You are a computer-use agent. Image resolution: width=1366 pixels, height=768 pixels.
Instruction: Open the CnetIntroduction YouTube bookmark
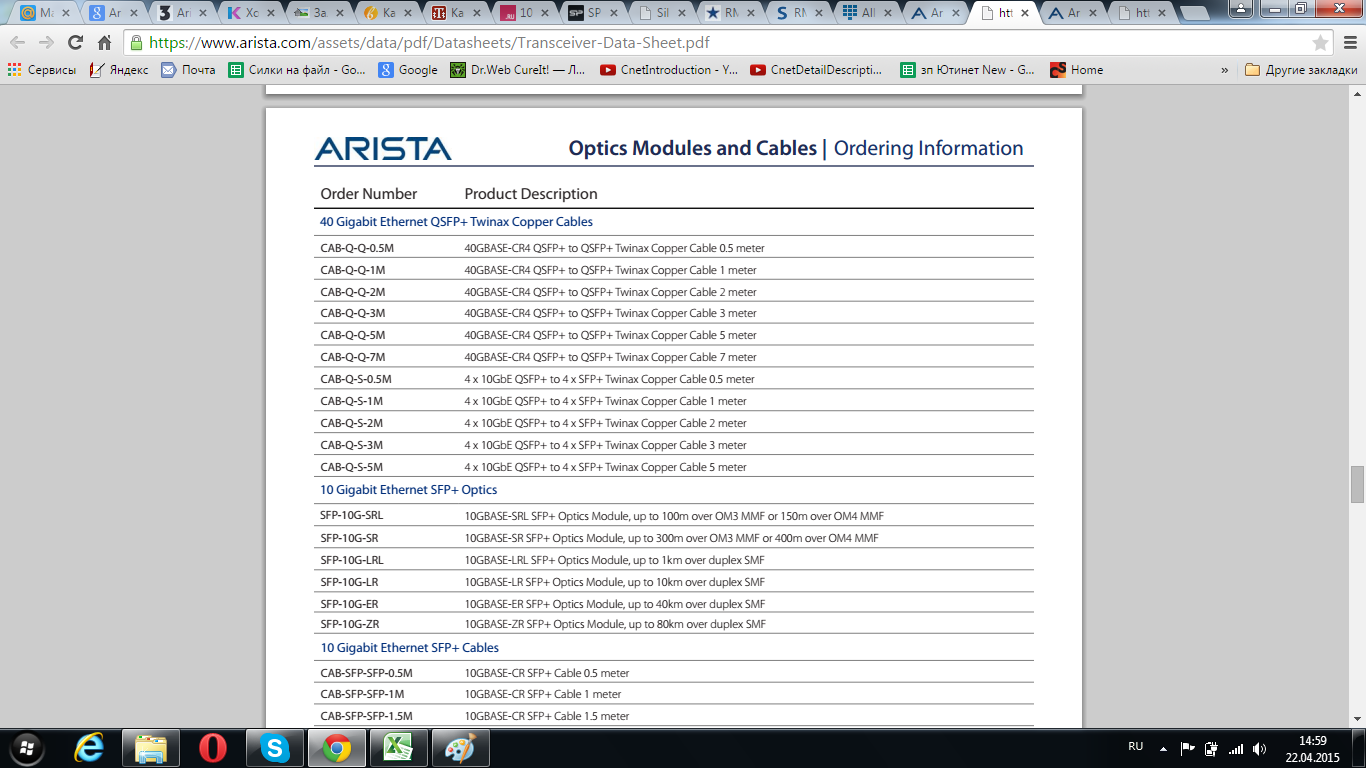(x=664, y=70)
